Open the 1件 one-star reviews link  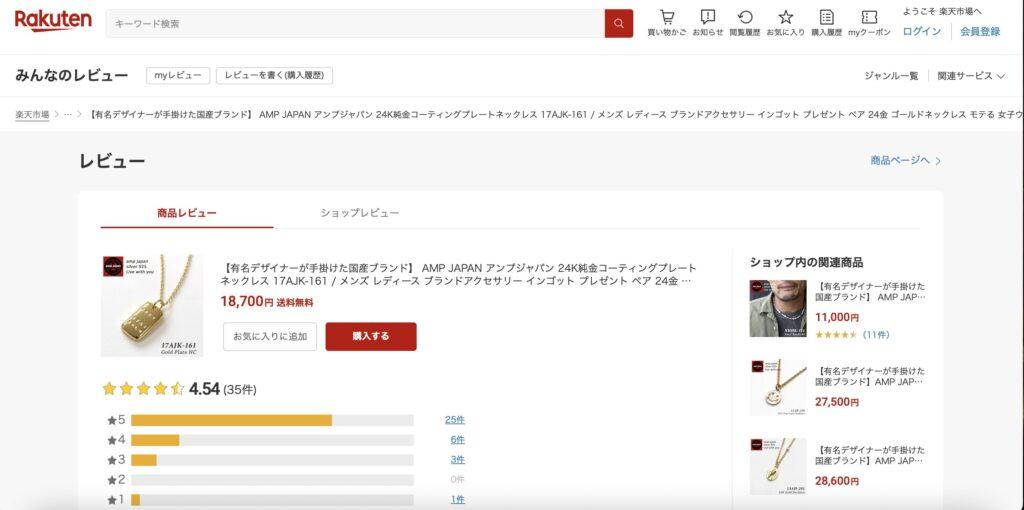pyautogui.click(x=458, y=500)
